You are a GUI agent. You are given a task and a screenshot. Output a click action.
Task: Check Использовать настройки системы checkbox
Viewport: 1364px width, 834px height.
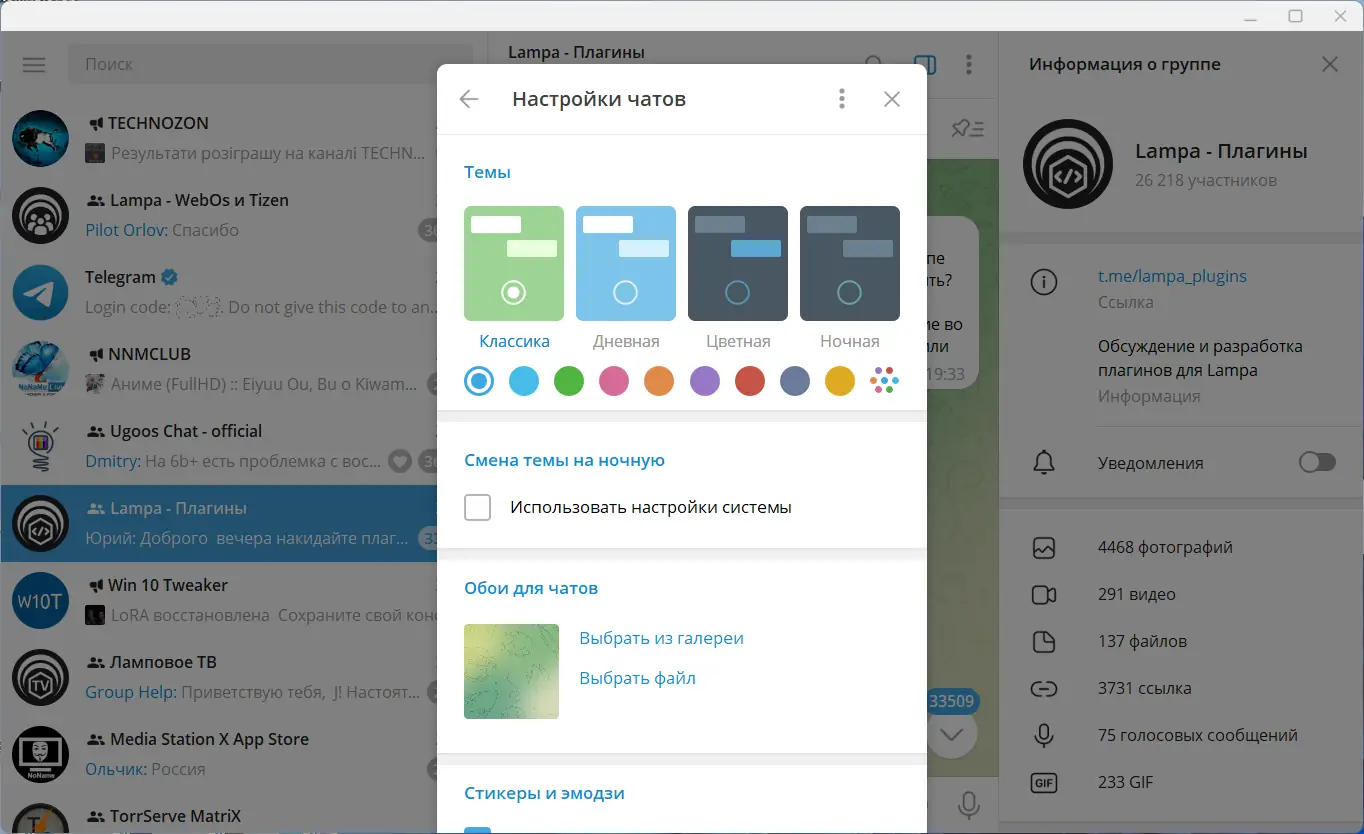[478, 507]
